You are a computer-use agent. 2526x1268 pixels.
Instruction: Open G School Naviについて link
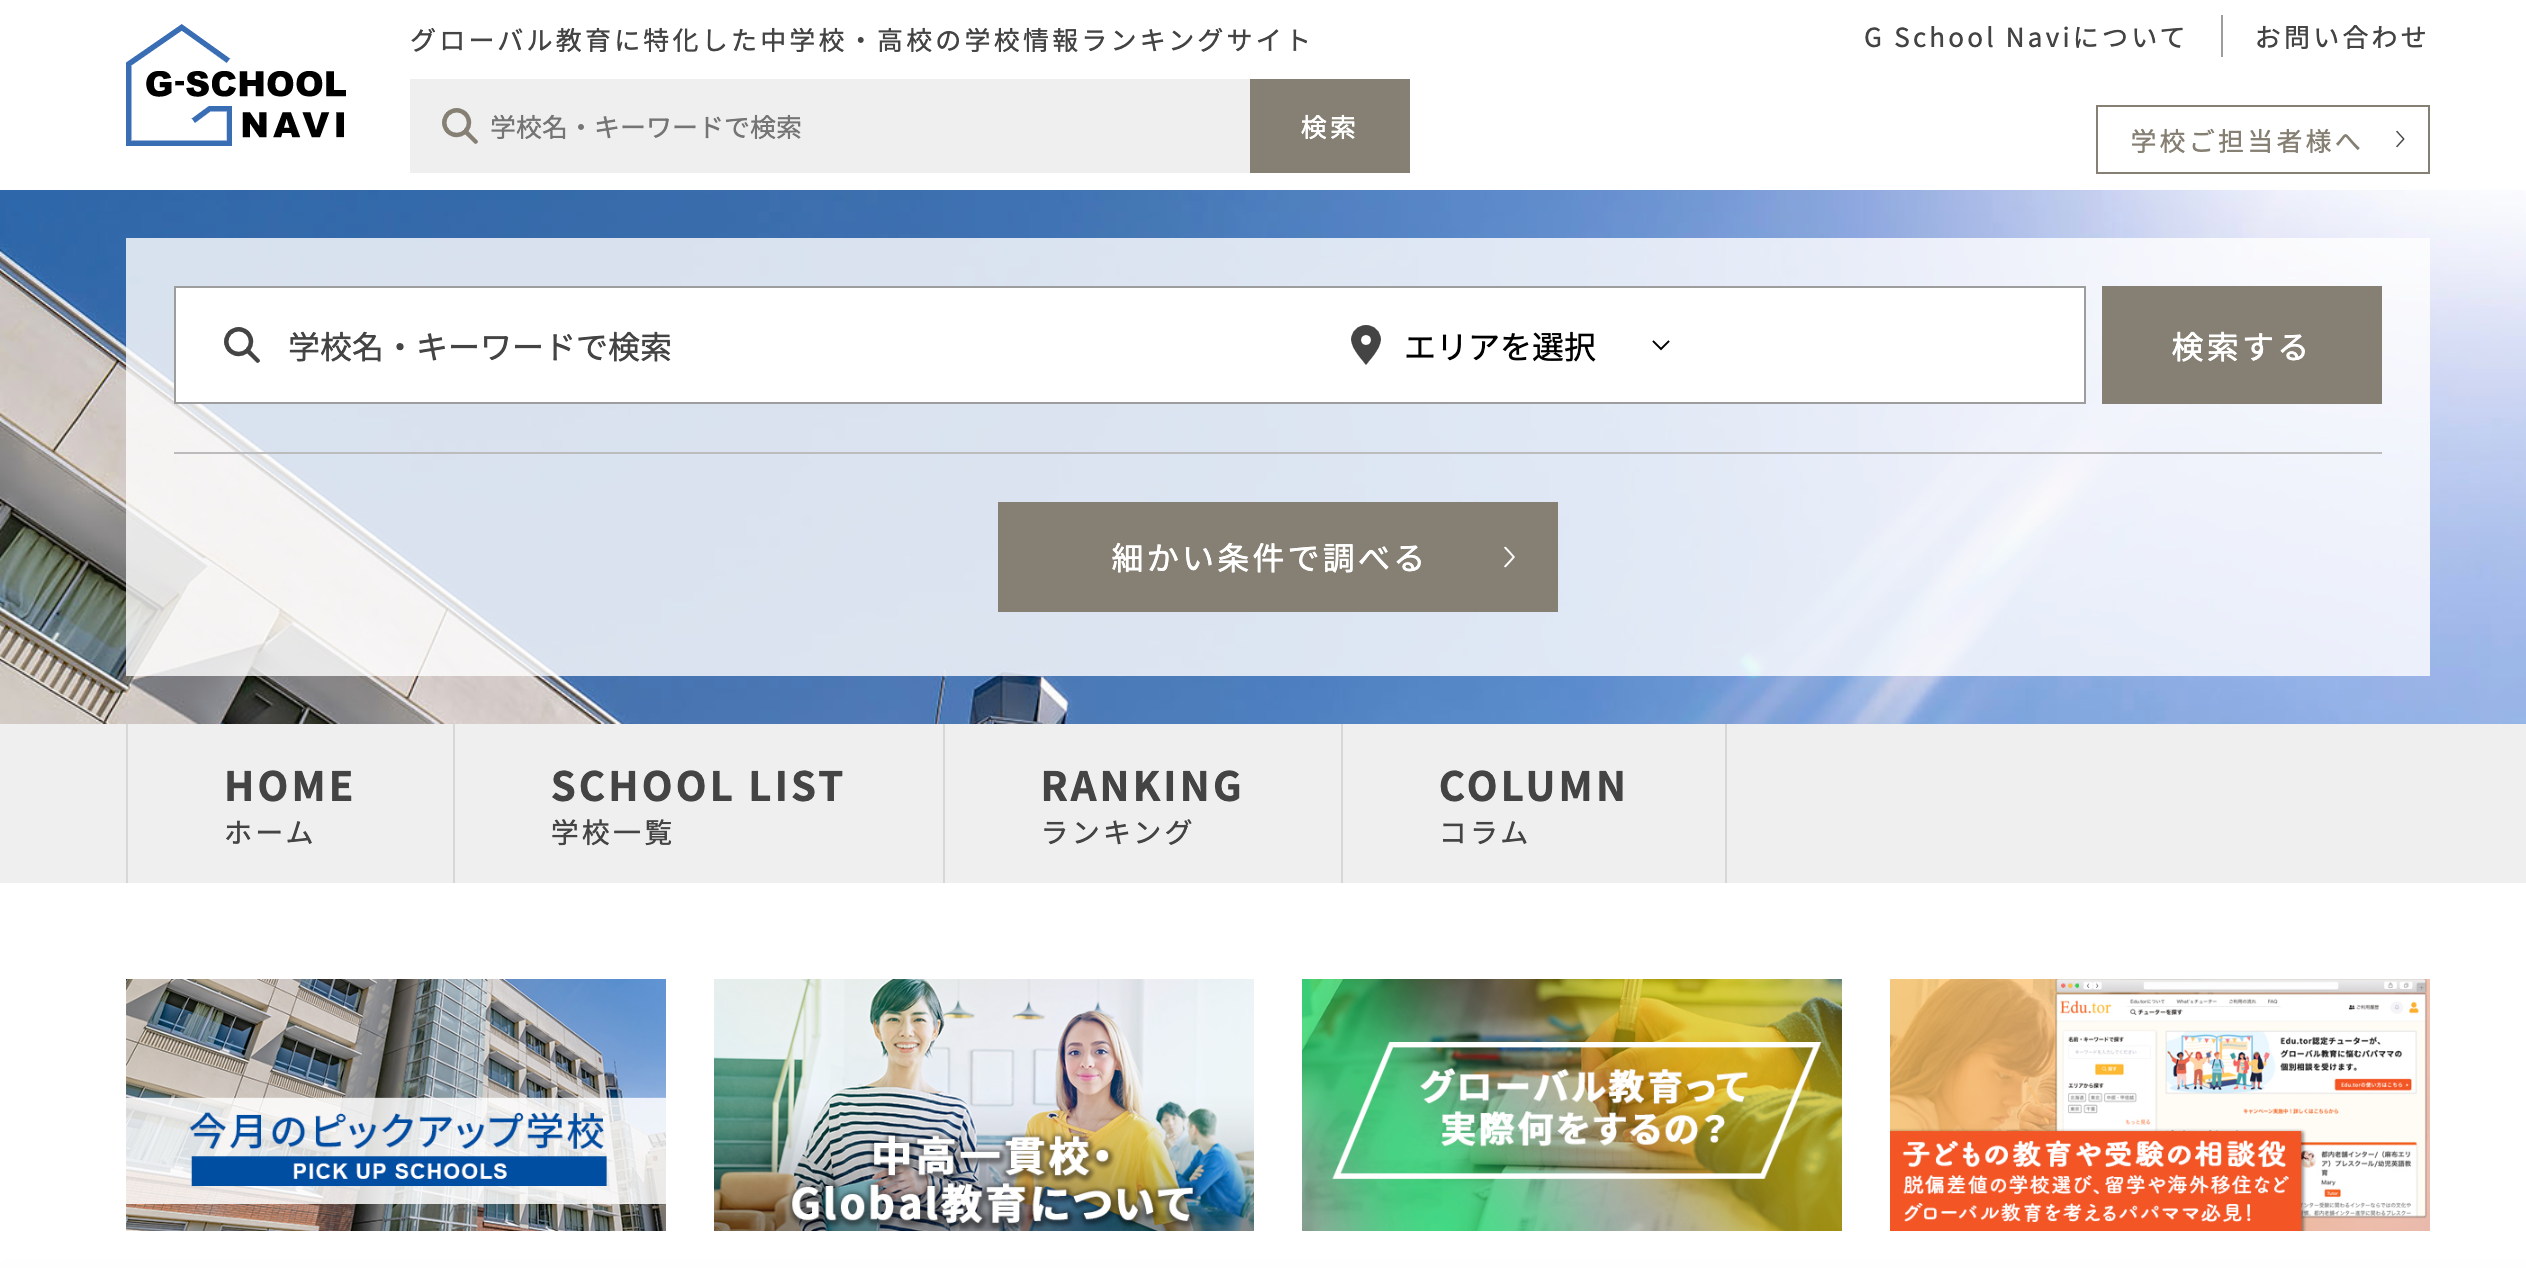tap(2024, 38)
